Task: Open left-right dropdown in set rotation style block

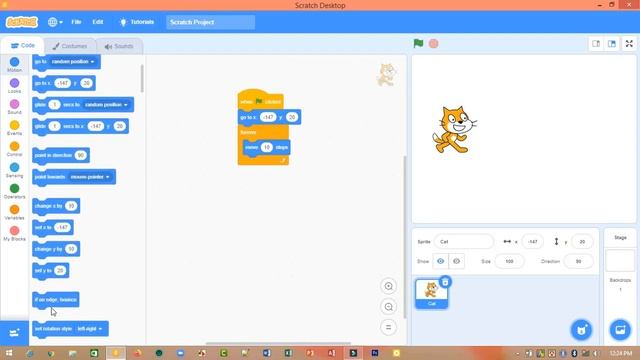Action: (x=90, y=329)
